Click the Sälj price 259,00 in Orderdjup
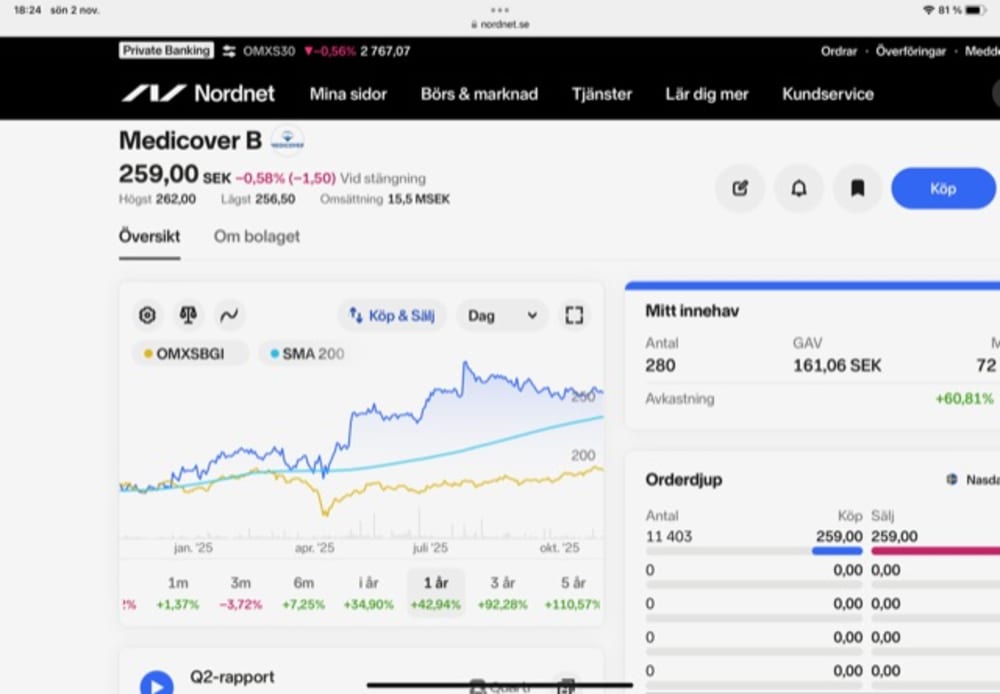Screen dimensions: 1000x694 (x=894, y=536)
